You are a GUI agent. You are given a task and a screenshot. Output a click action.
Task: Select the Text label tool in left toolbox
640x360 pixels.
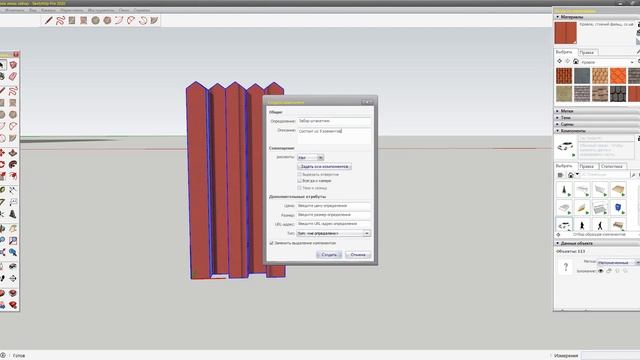pos(13,202)
